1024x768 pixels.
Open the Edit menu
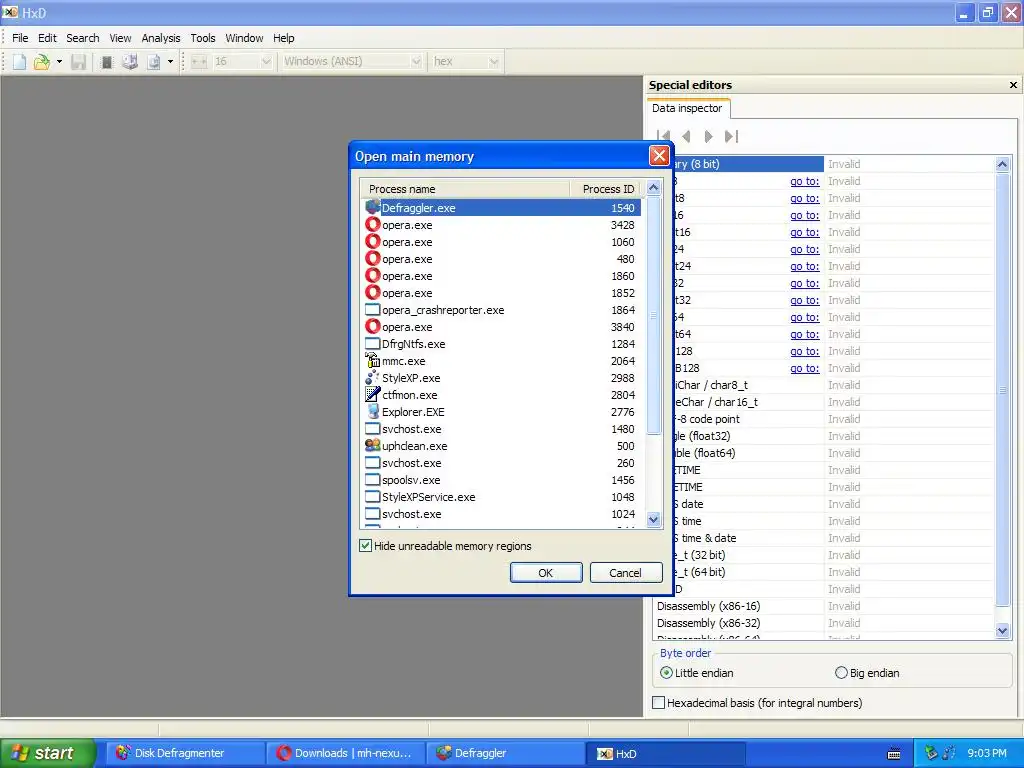click(x=47, y=38)
